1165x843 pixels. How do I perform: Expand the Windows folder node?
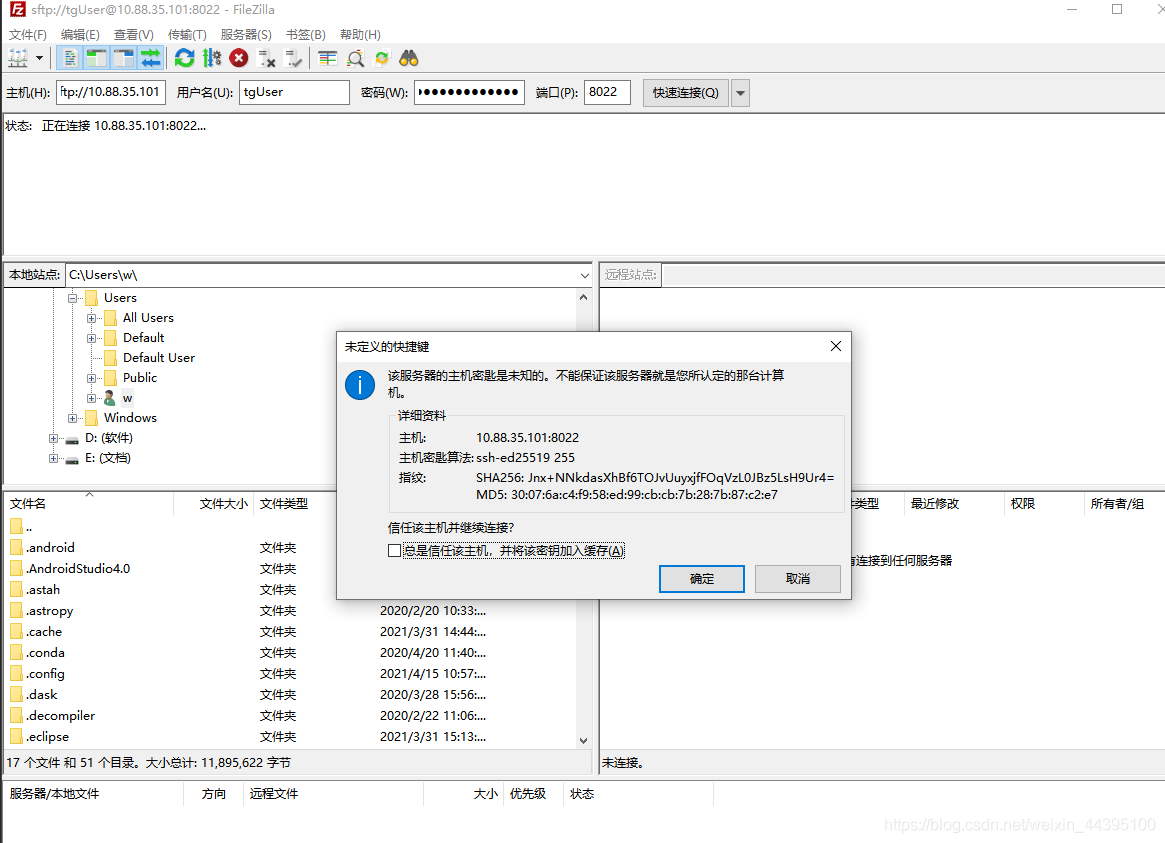pos(73,418)
